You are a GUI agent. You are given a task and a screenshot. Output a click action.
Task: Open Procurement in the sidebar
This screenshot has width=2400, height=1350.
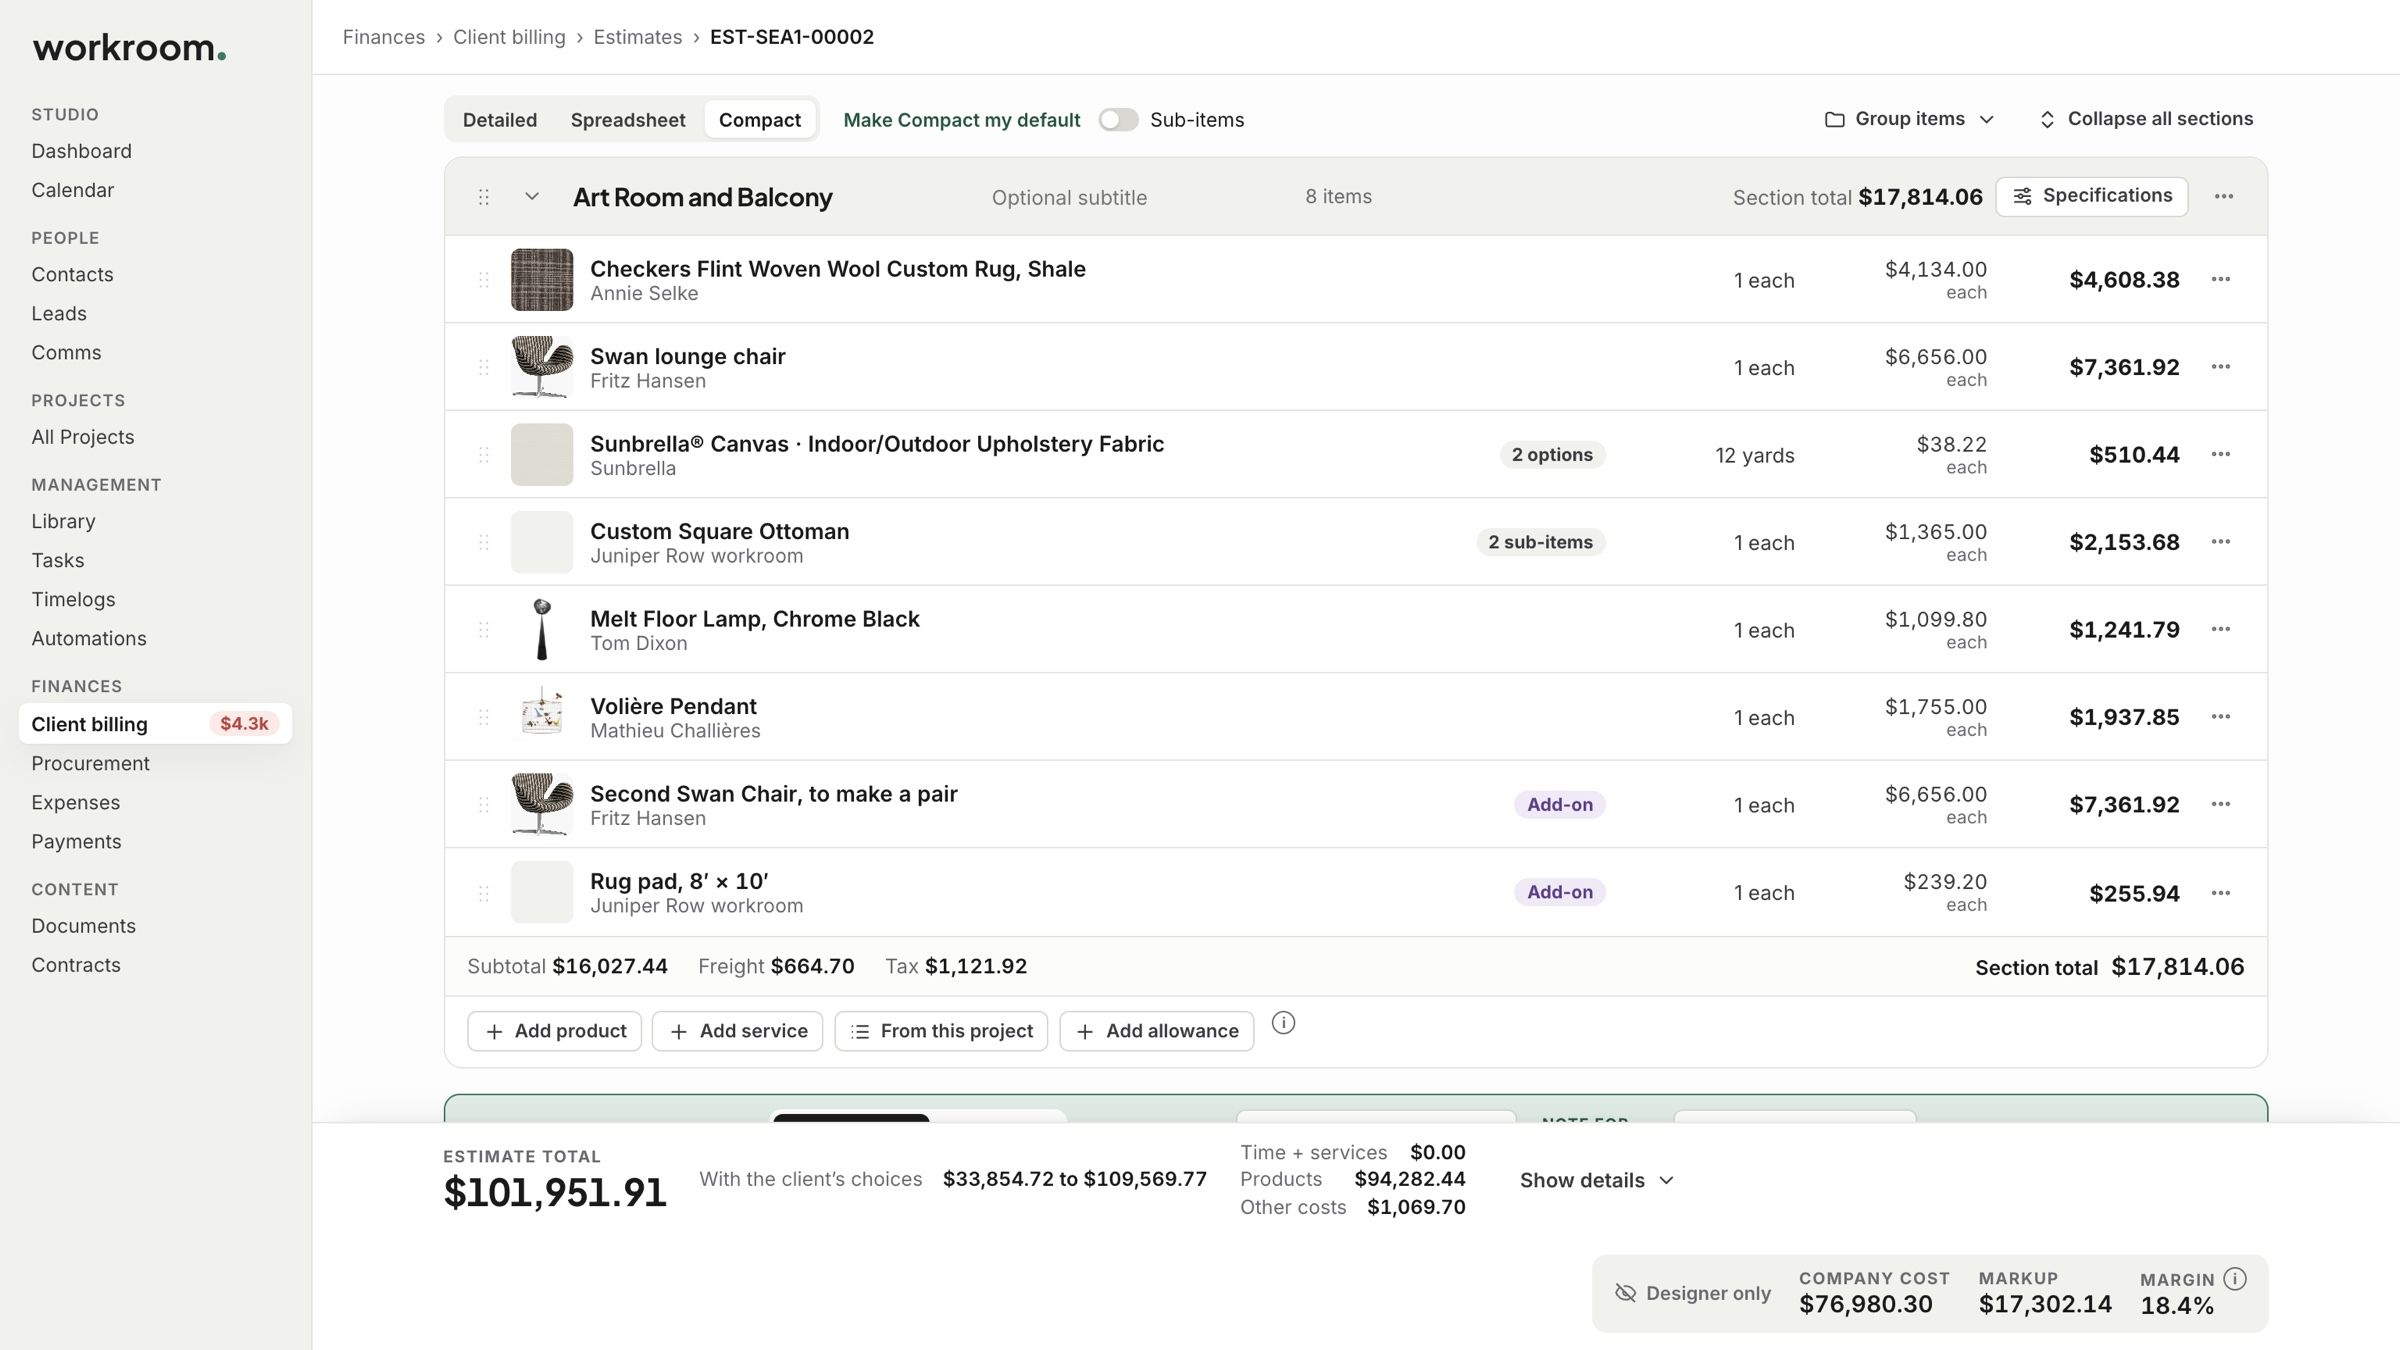click(90, 763)
